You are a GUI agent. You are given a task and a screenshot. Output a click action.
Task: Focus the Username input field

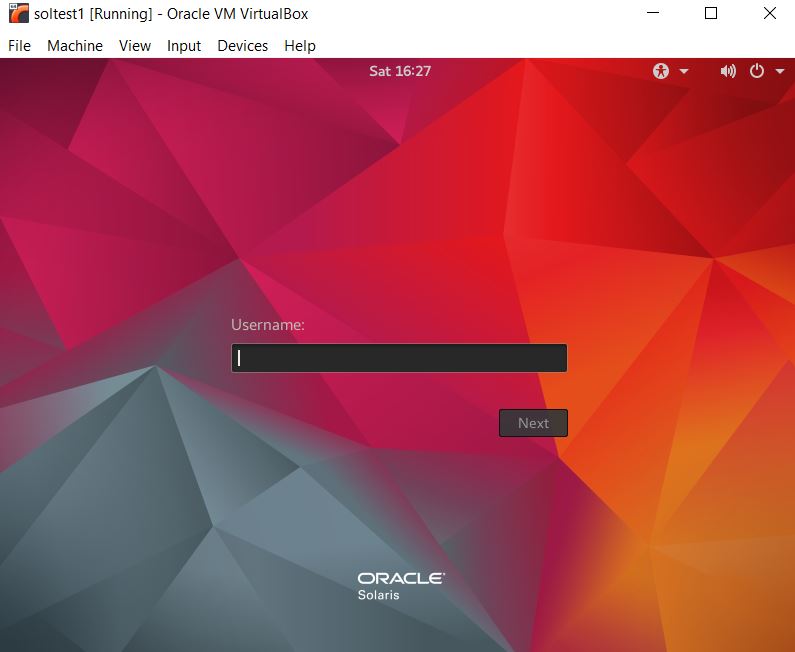[x=399, y=358]
